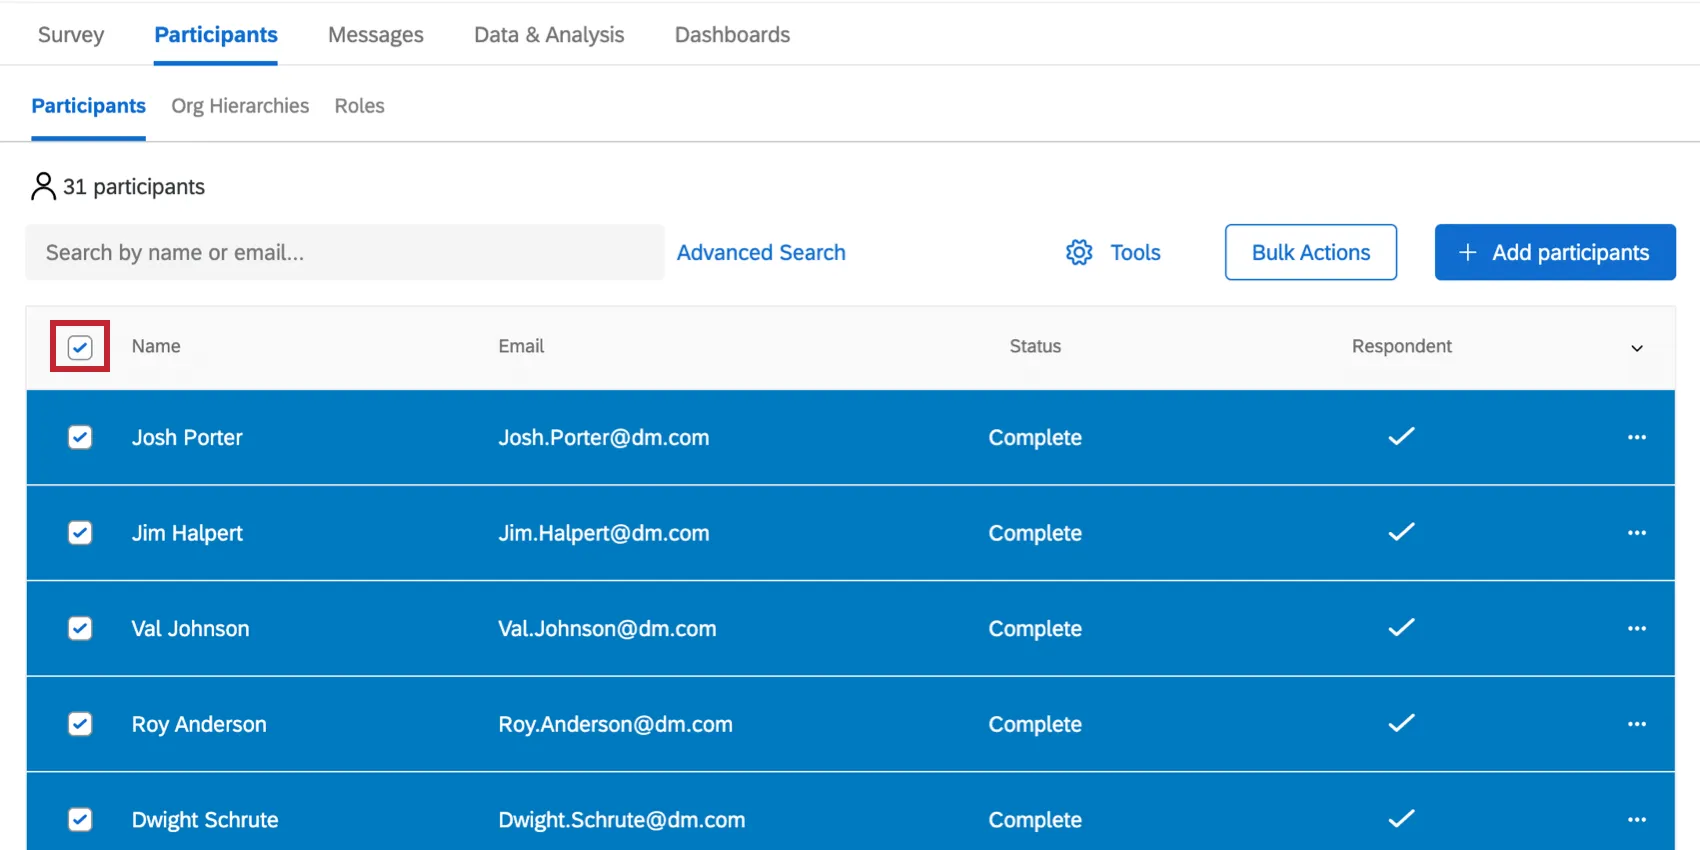Click the Advanced Search link
The image size is (1700, 850).
coord(760,252)
